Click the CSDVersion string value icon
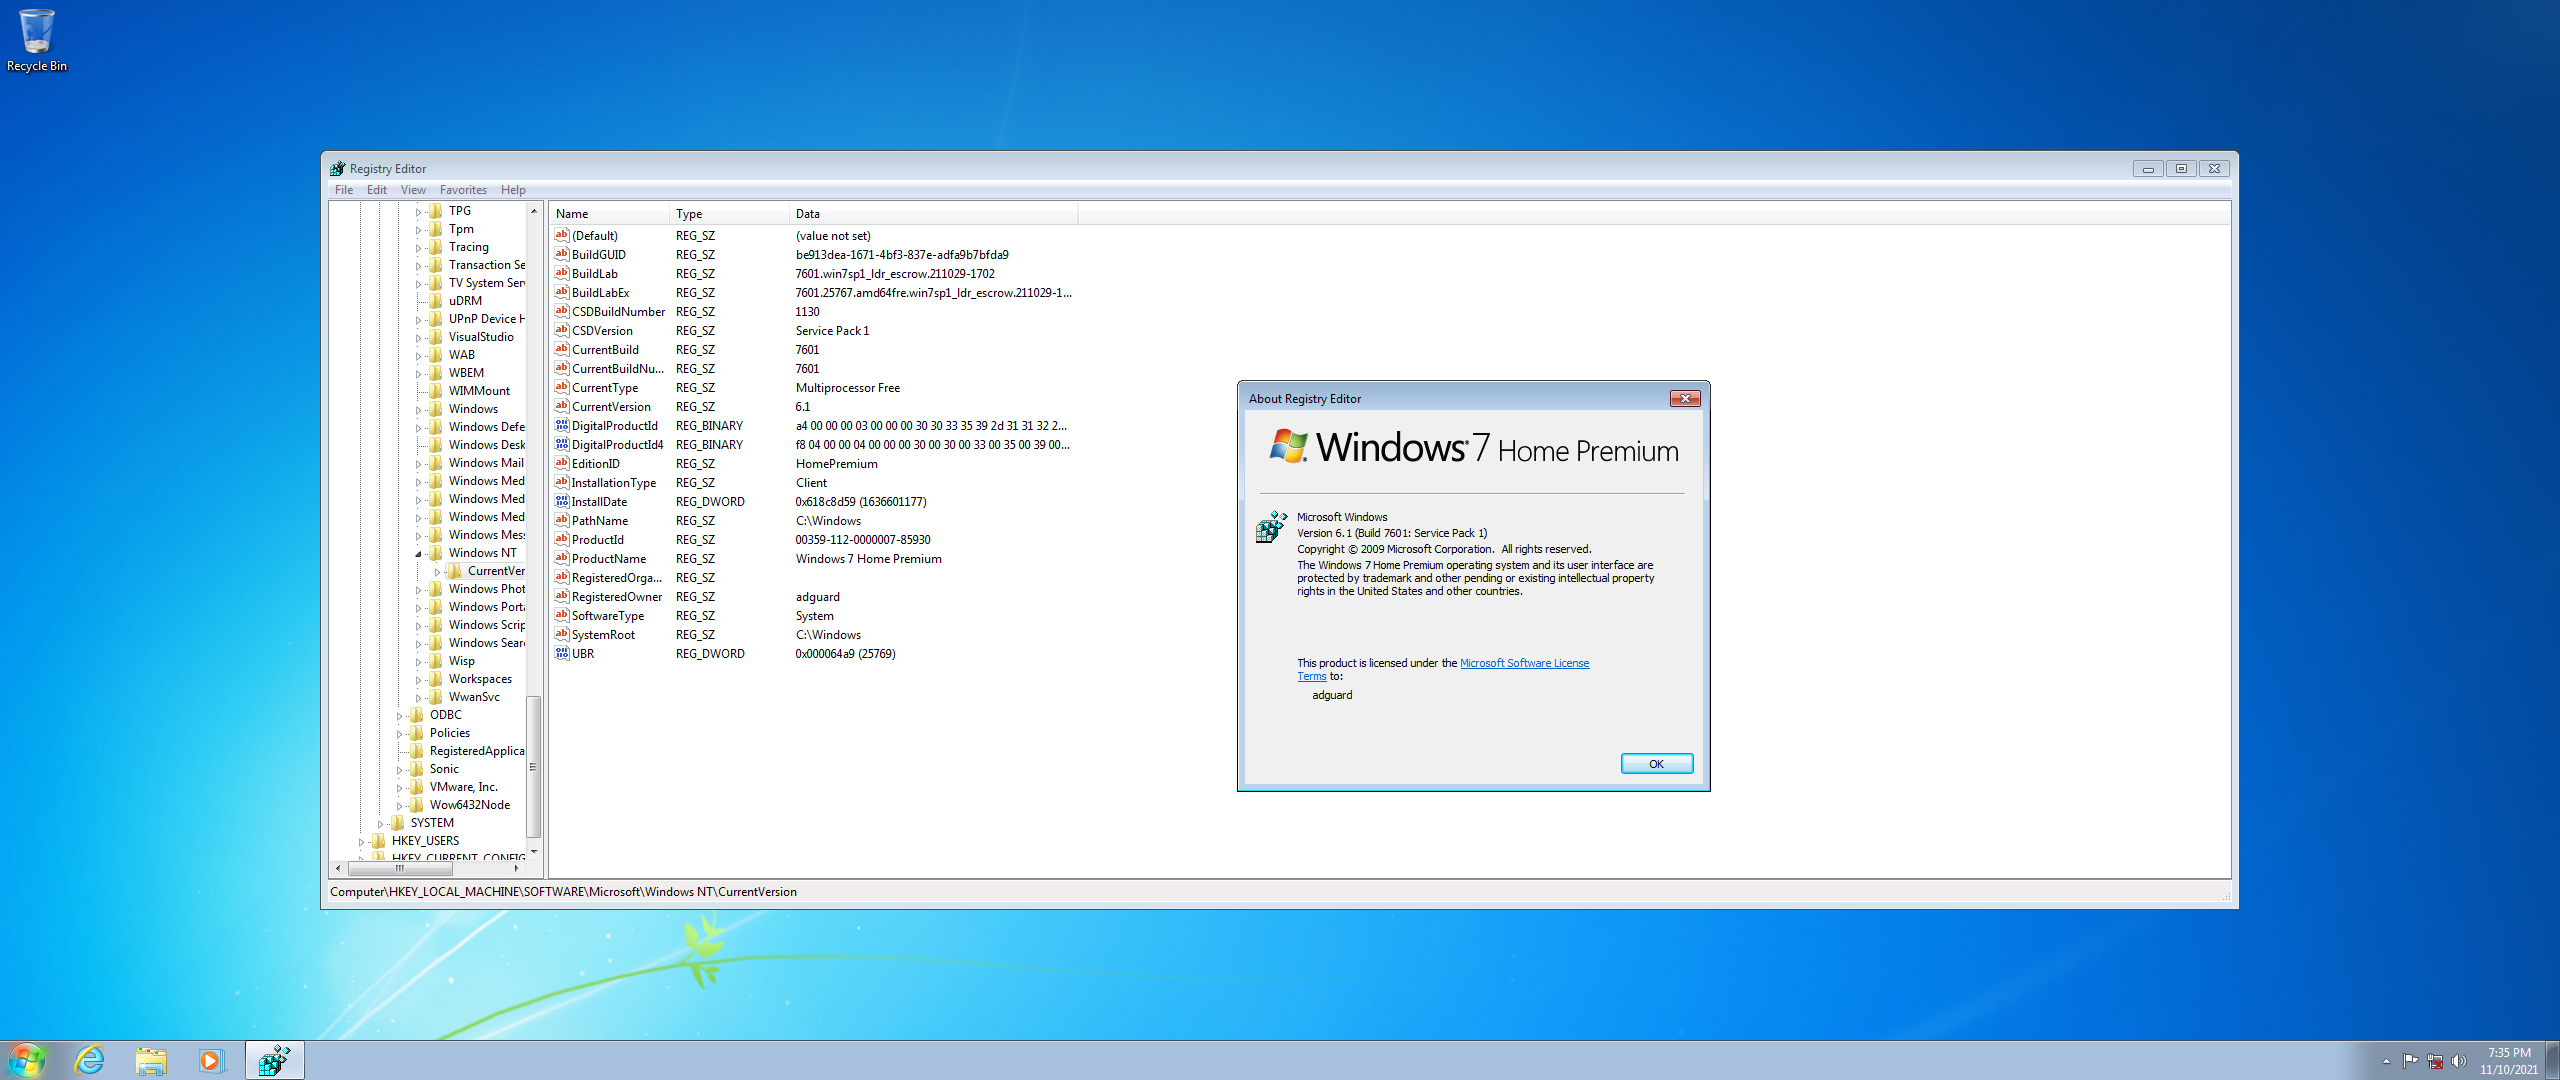This screenshot has width=2560, height=1080. [x=562, y=330]
